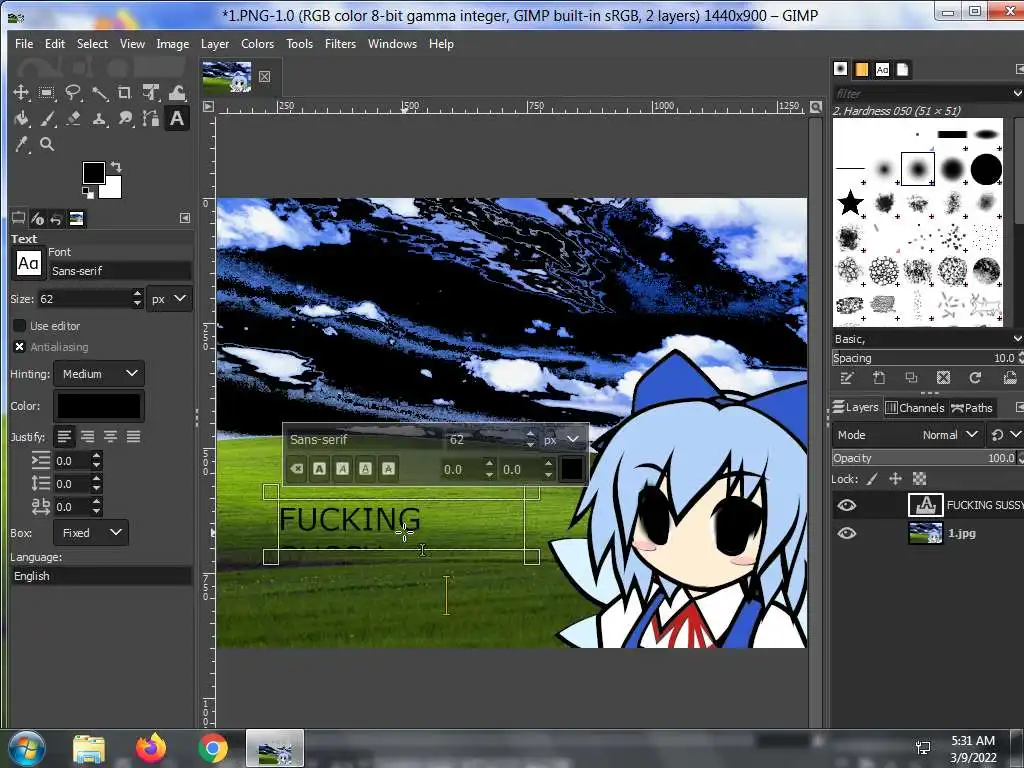Set justify centered alignment
1024x768 pixels.
coord(110,437)
